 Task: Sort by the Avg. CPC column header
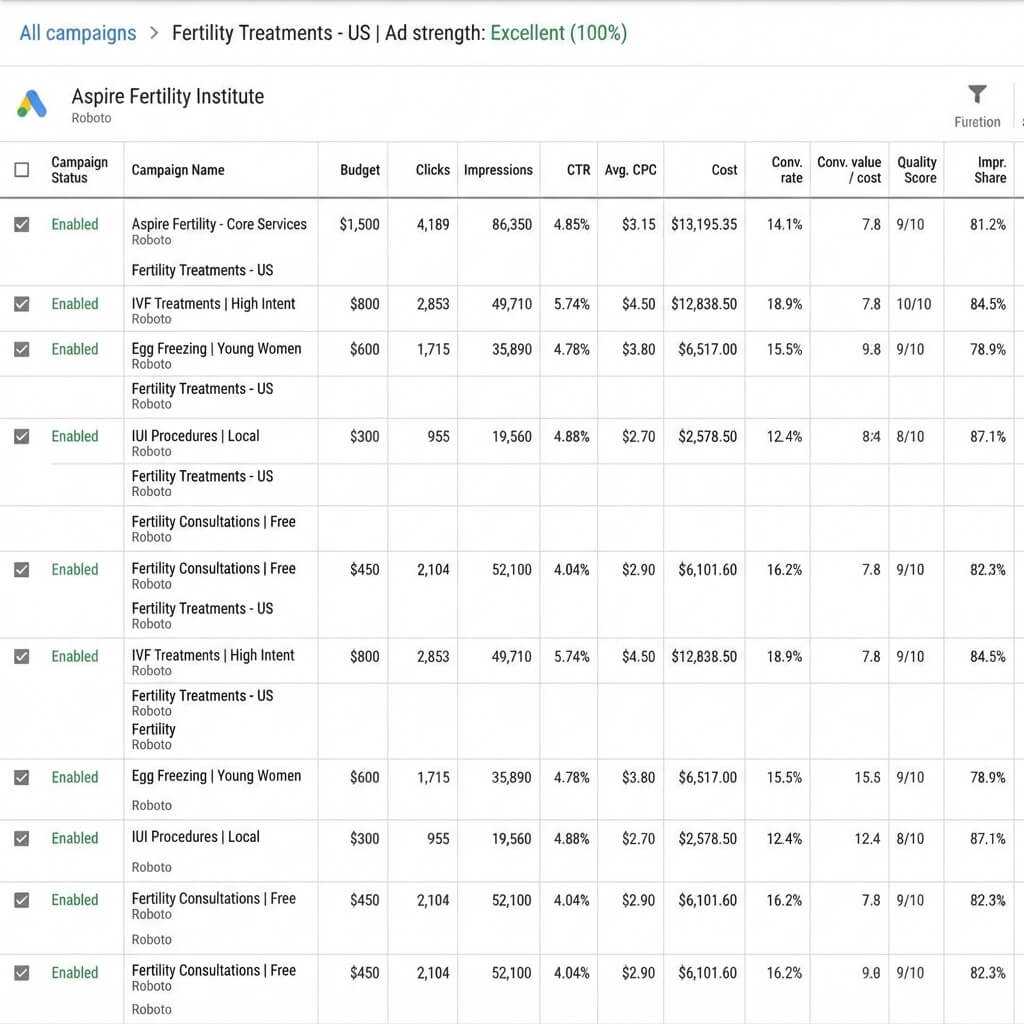pos(630,170)
